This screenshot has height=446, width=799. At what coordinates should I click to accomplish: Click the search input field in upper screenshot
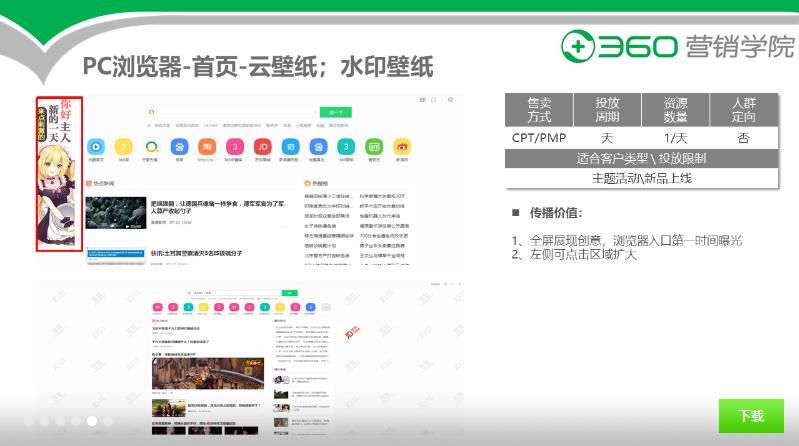(x=233, y=112)
